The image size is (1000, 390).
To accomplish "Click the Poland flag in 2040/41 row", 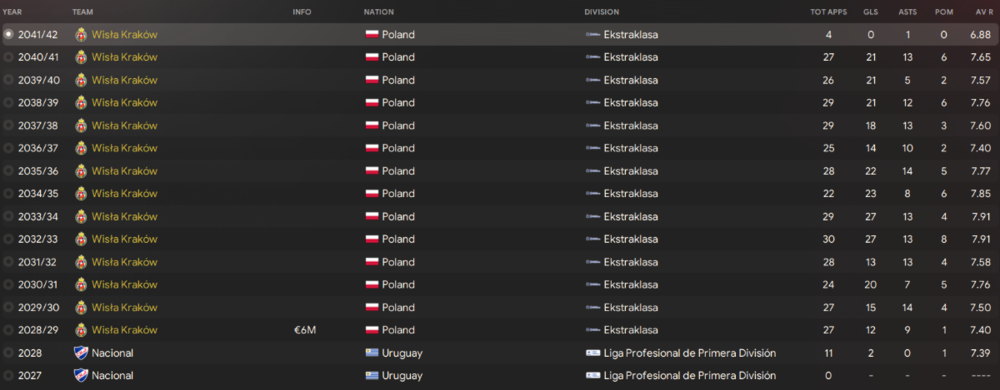I will click(372, 57).
